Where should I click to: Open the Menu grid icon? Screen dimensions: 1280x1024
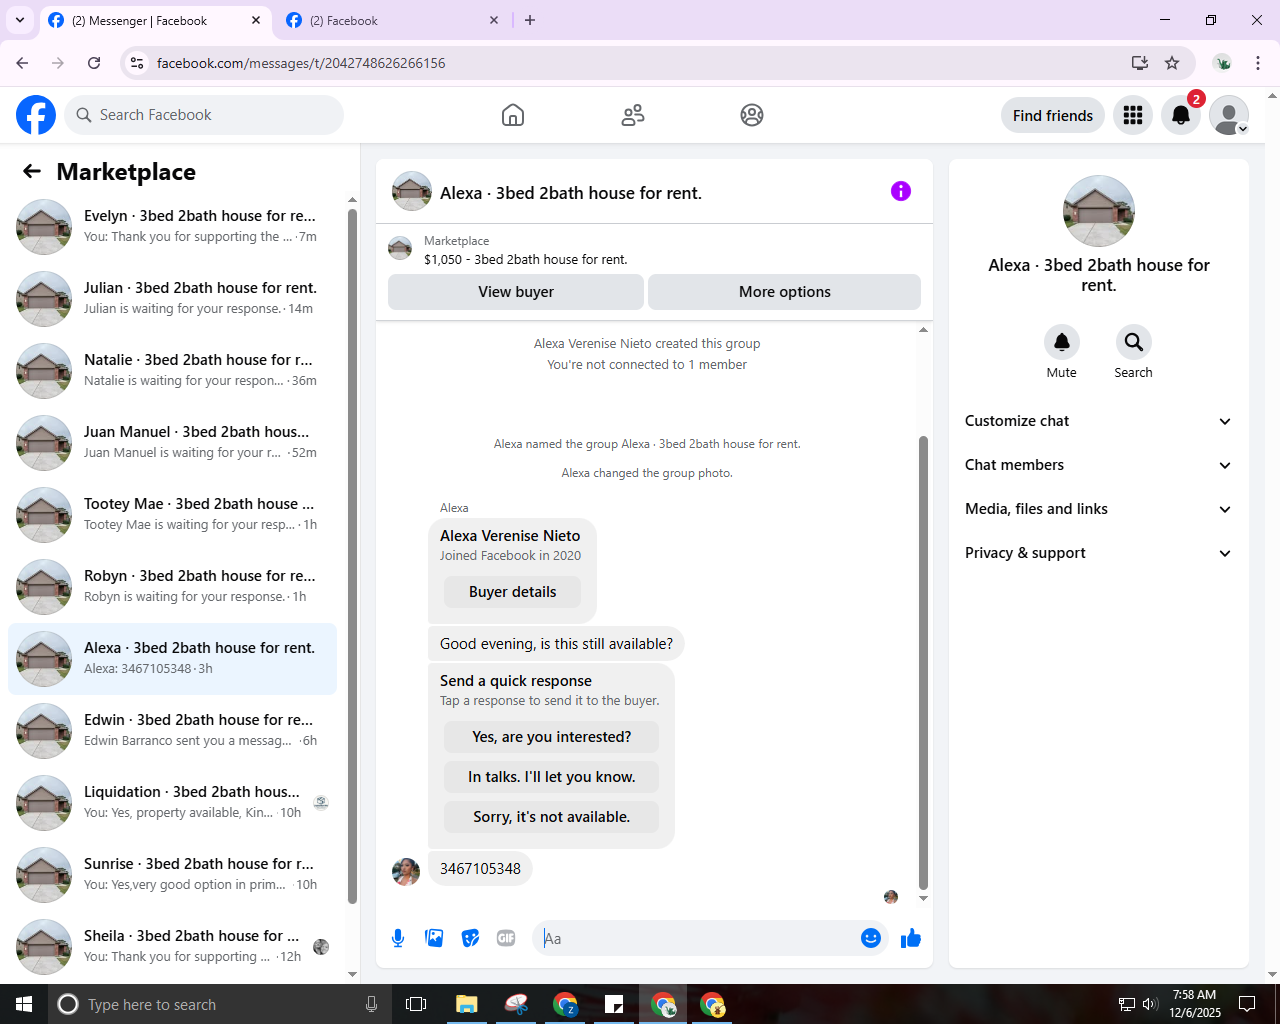pos(1133,115)
